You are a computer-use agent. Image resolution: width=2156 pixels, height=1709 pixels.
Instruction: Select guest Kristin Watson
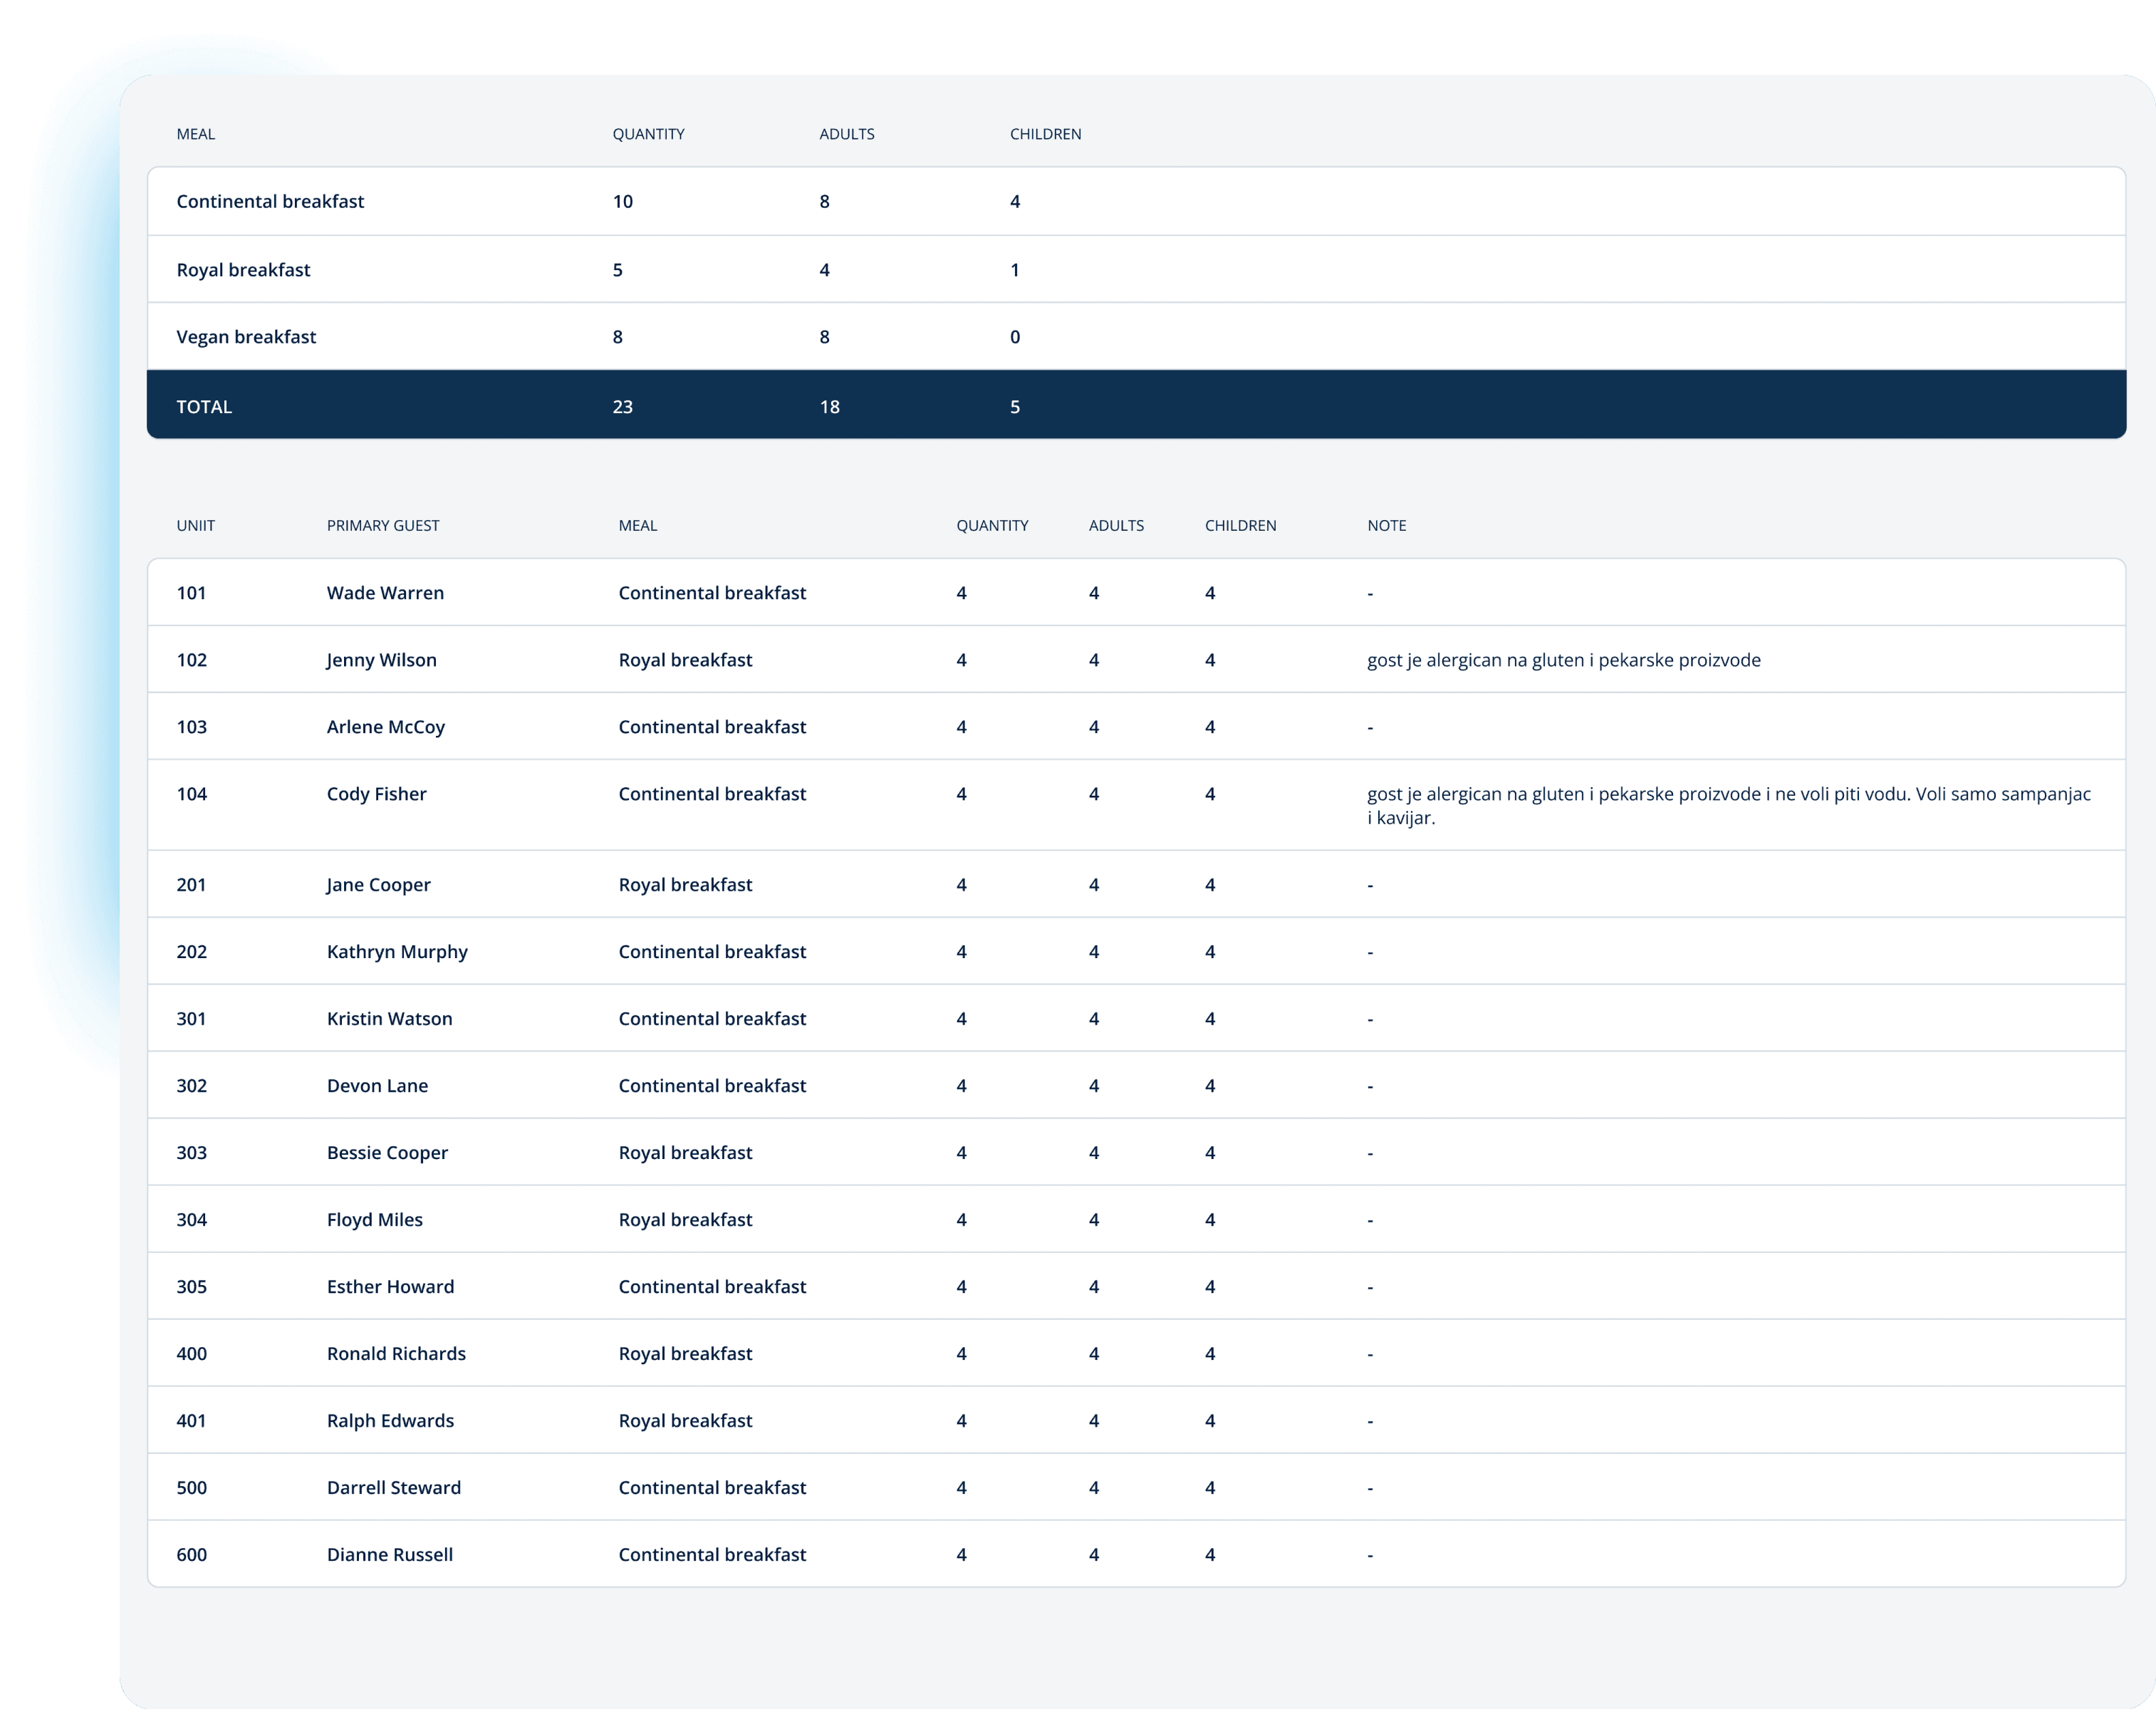(x=389, y=1019)
